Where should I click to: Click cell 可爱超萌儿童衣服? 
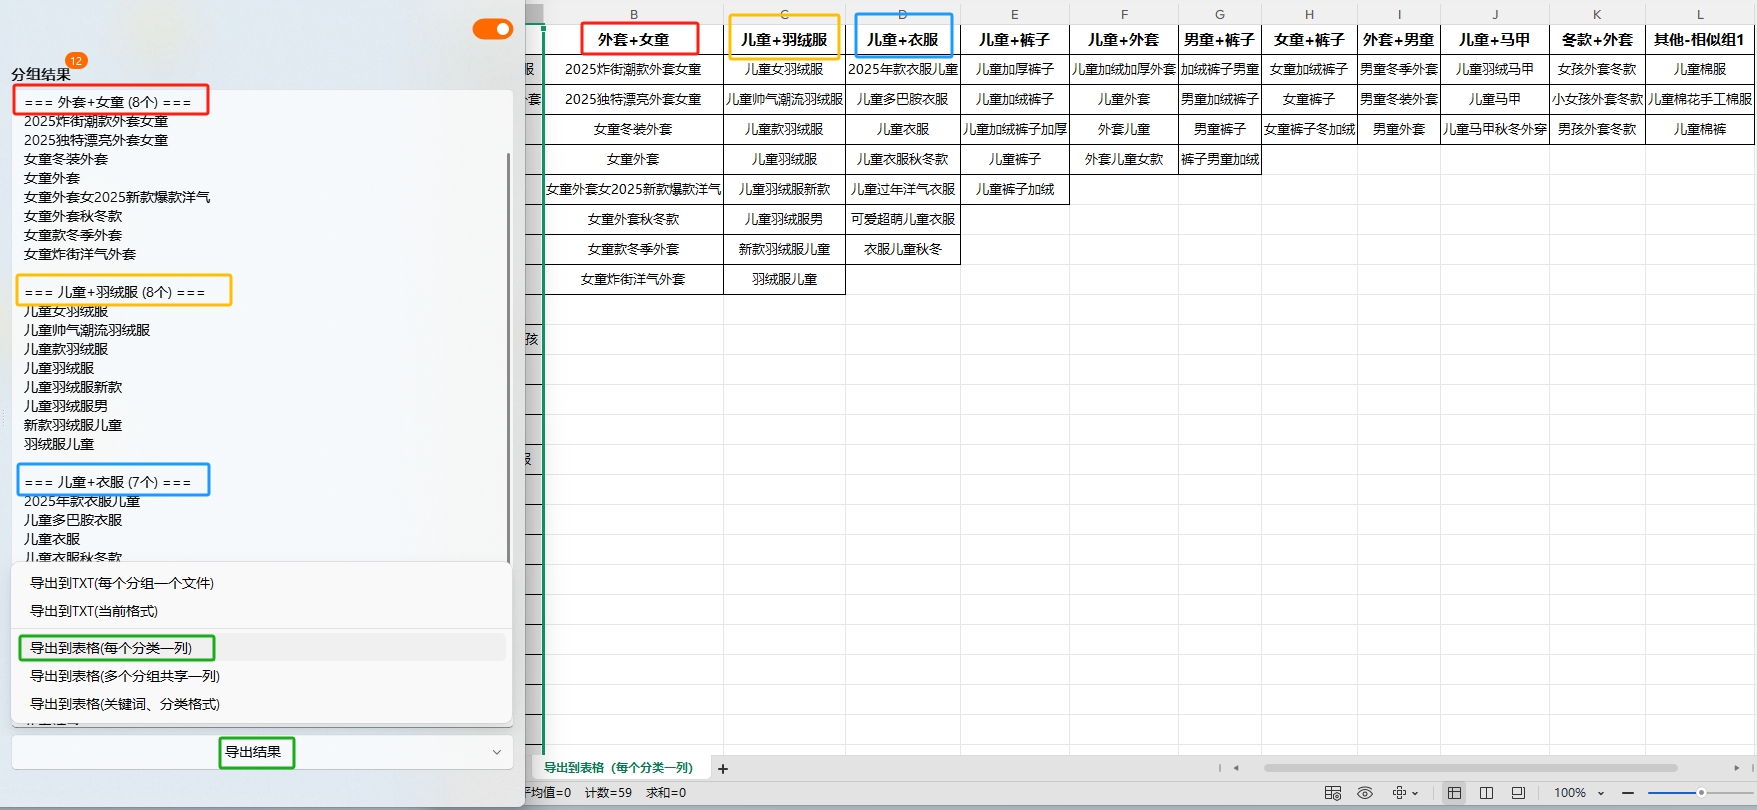[903, 219]
